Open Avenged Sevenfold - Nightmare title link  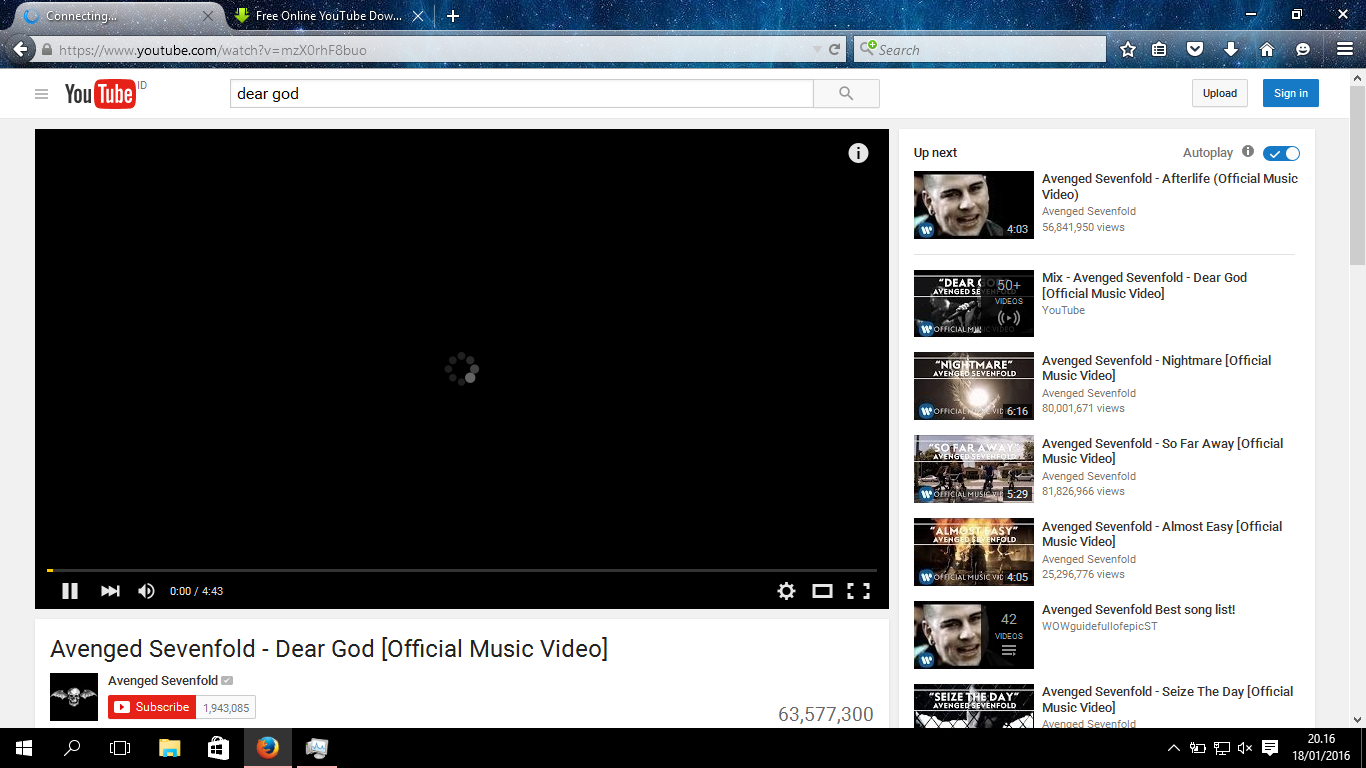(x=1157, y=368)
